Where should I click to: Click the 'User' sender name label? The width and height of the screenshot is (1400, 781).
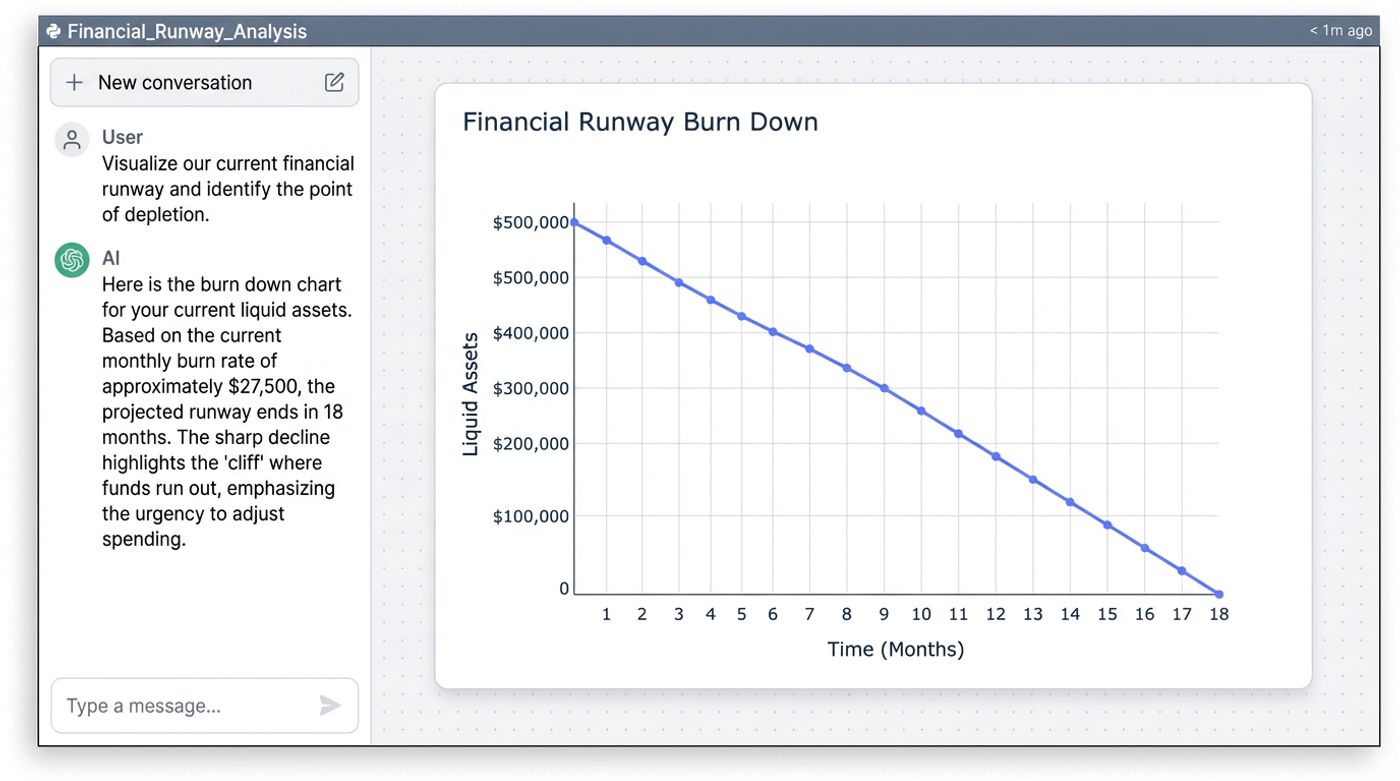pos(122,137)
